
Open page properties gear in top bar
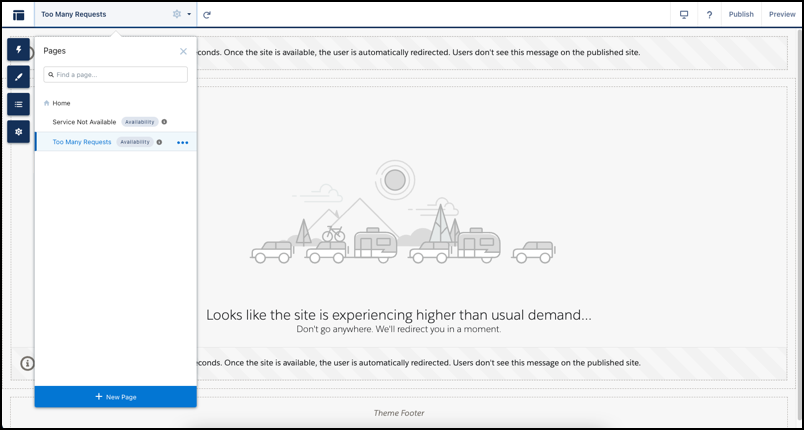[x=177, y=14]
